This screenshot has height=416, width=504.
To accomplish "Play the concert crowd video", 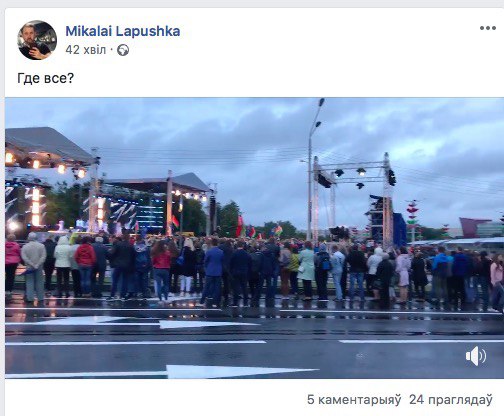I will [x=254, y=238].
